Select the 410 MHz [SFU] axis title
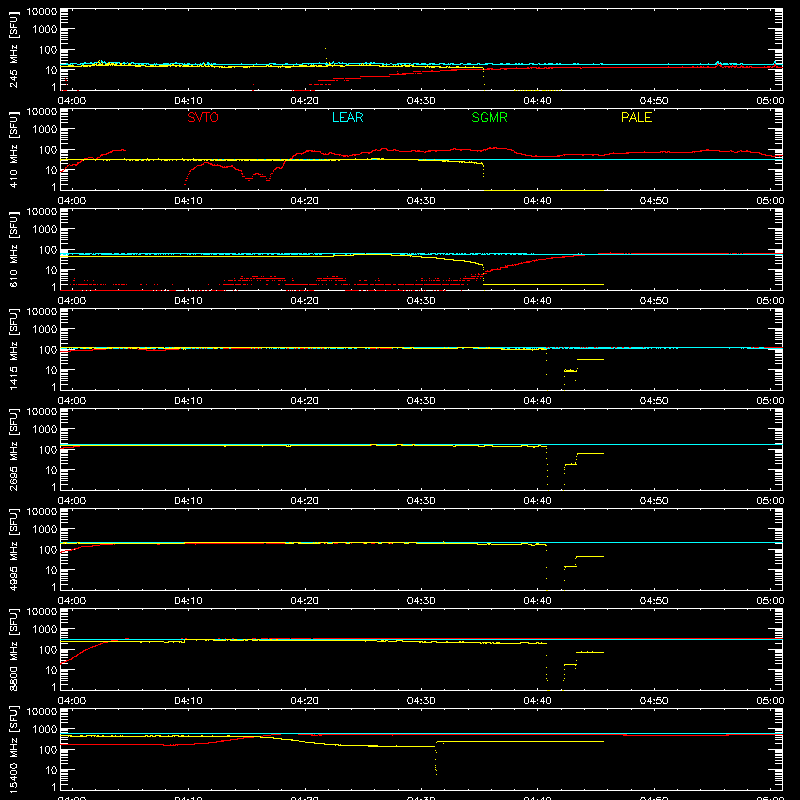This screenshot has width=800, height=800. coord(13,149)
